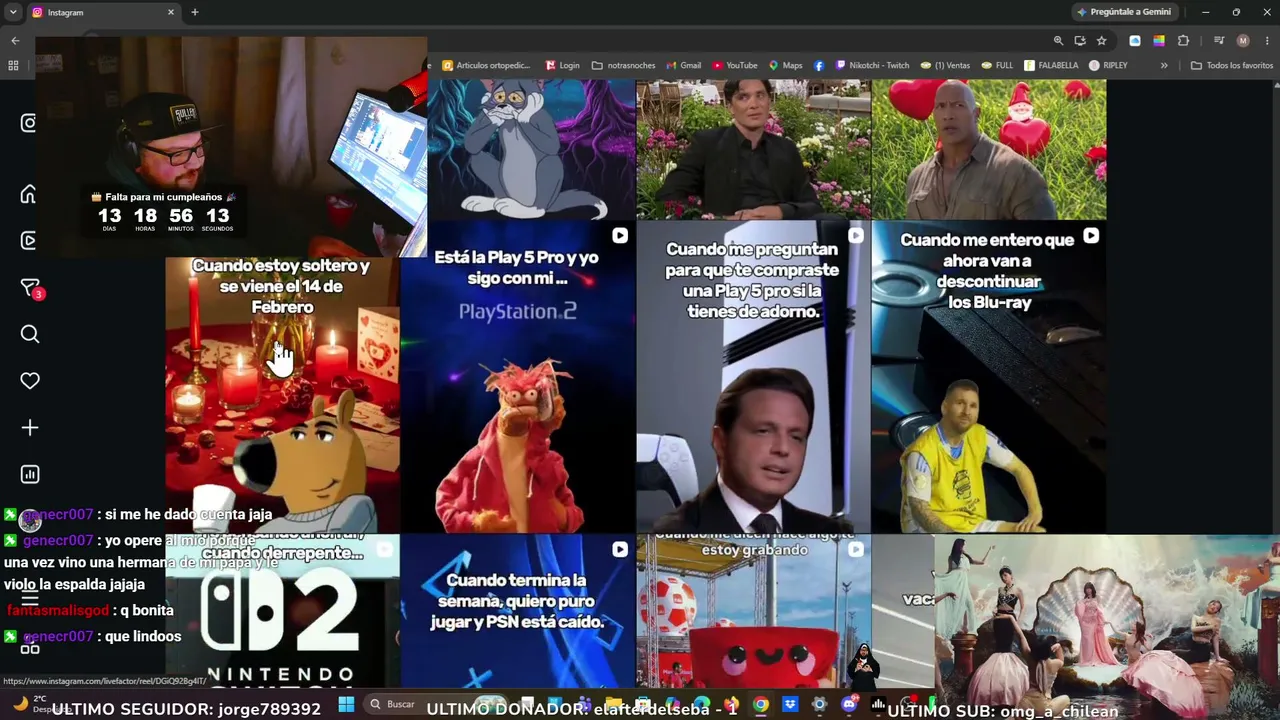Open the reel with man in black shirt
Image resolution: width=1280 pixels, height=720 pixels.
pyautogui.click(x=753, y=150)
